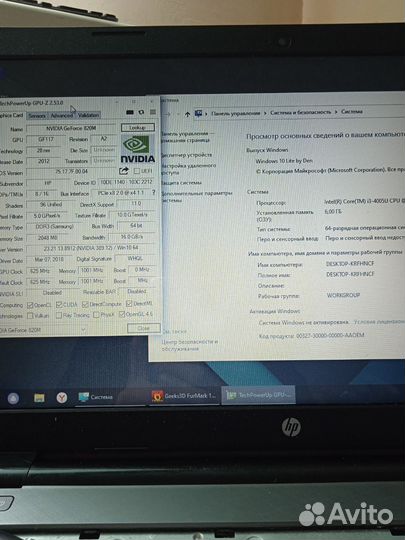This screenshot has height=540, width=405.
Task: Toggle the Vulkan checkbox
Action: tap(30, 315)
